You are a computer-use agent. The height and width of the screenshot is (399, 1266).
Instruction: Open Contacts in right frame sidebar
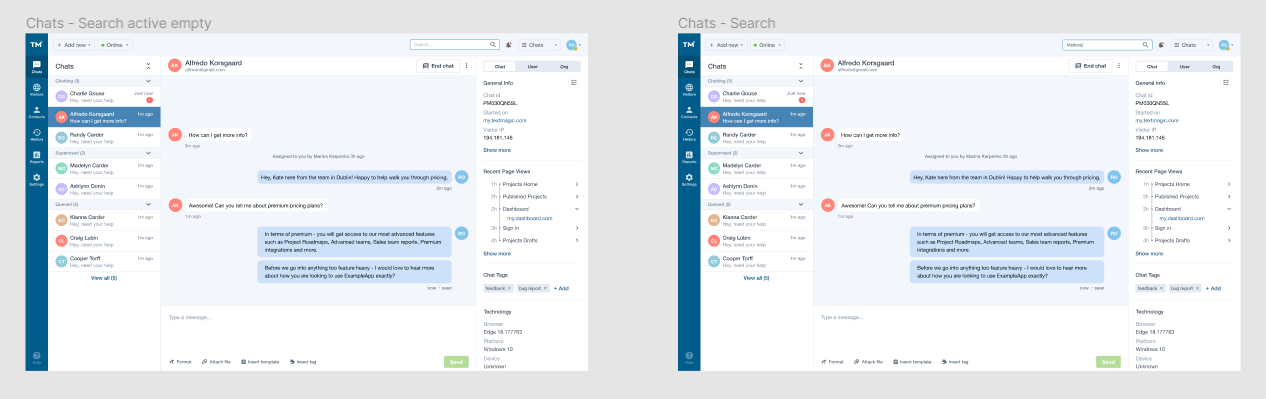[x=688, y=112]
